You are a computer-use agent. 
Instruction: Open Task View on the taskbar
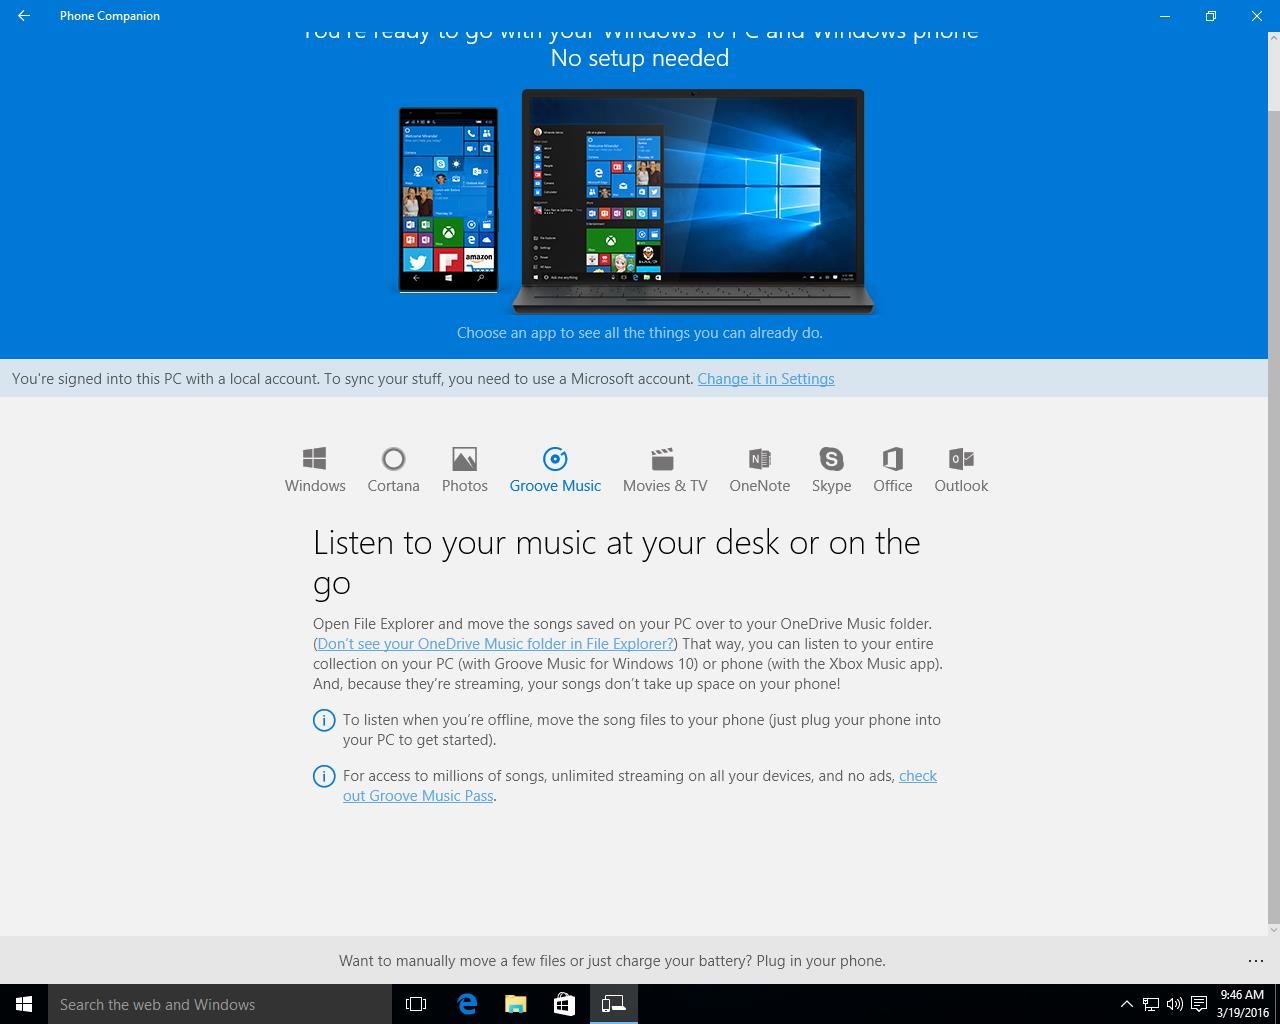(x=416, y=1004)
